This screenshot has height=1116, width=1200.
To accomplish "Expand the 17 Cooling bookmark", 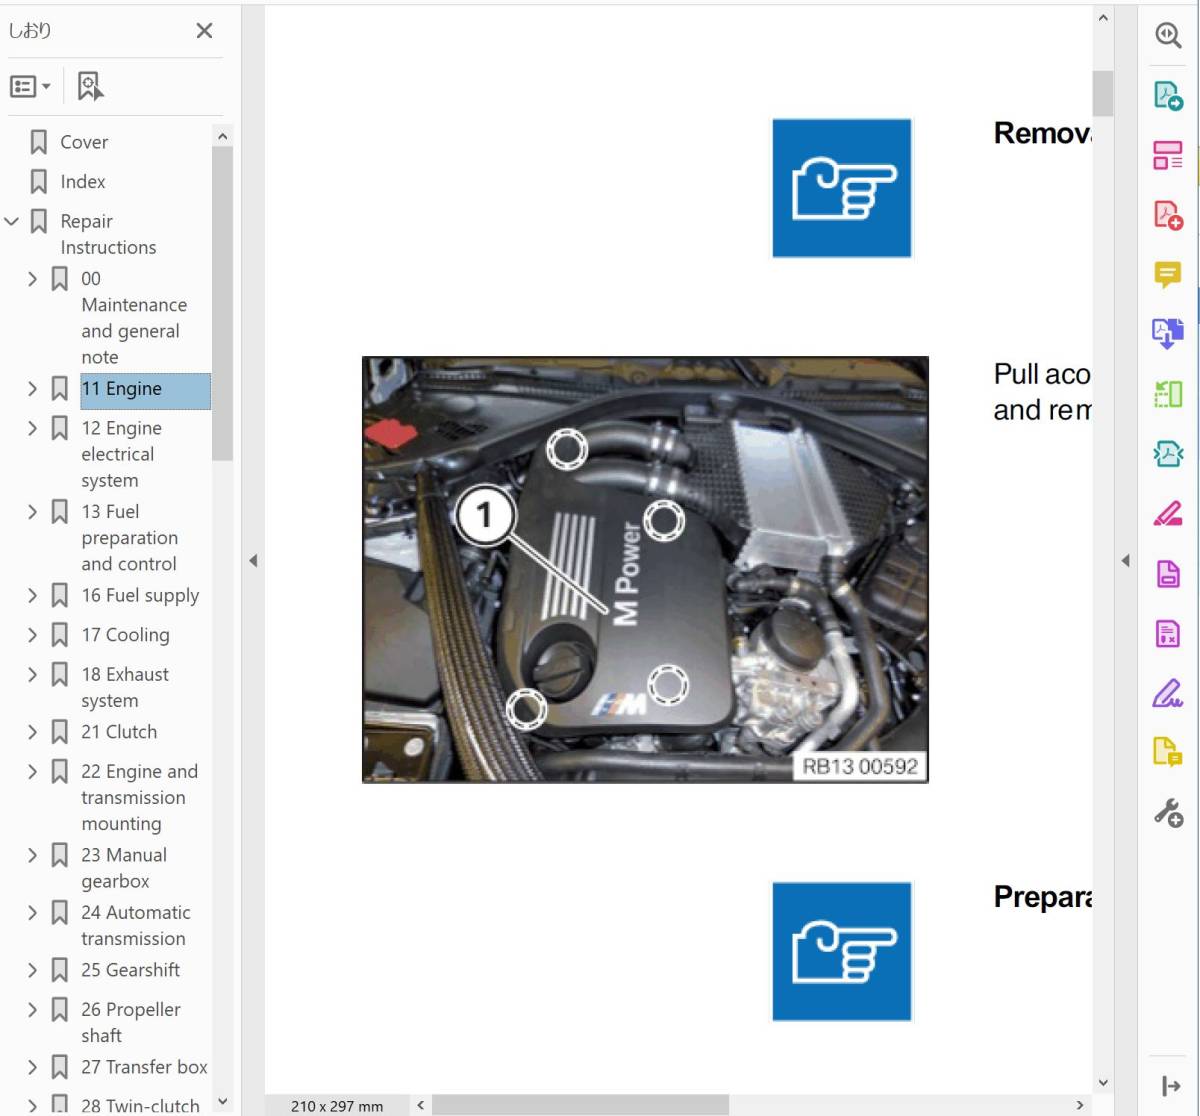I will 32,635.
